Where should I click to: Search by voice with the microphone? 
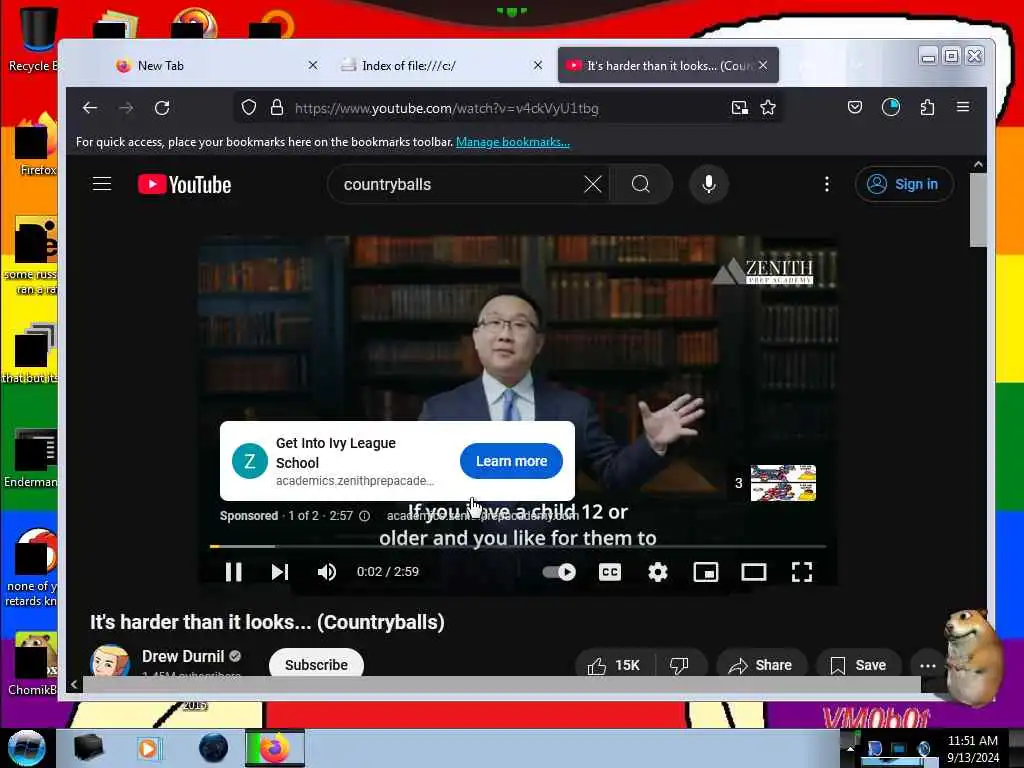[x=709, y=184]
